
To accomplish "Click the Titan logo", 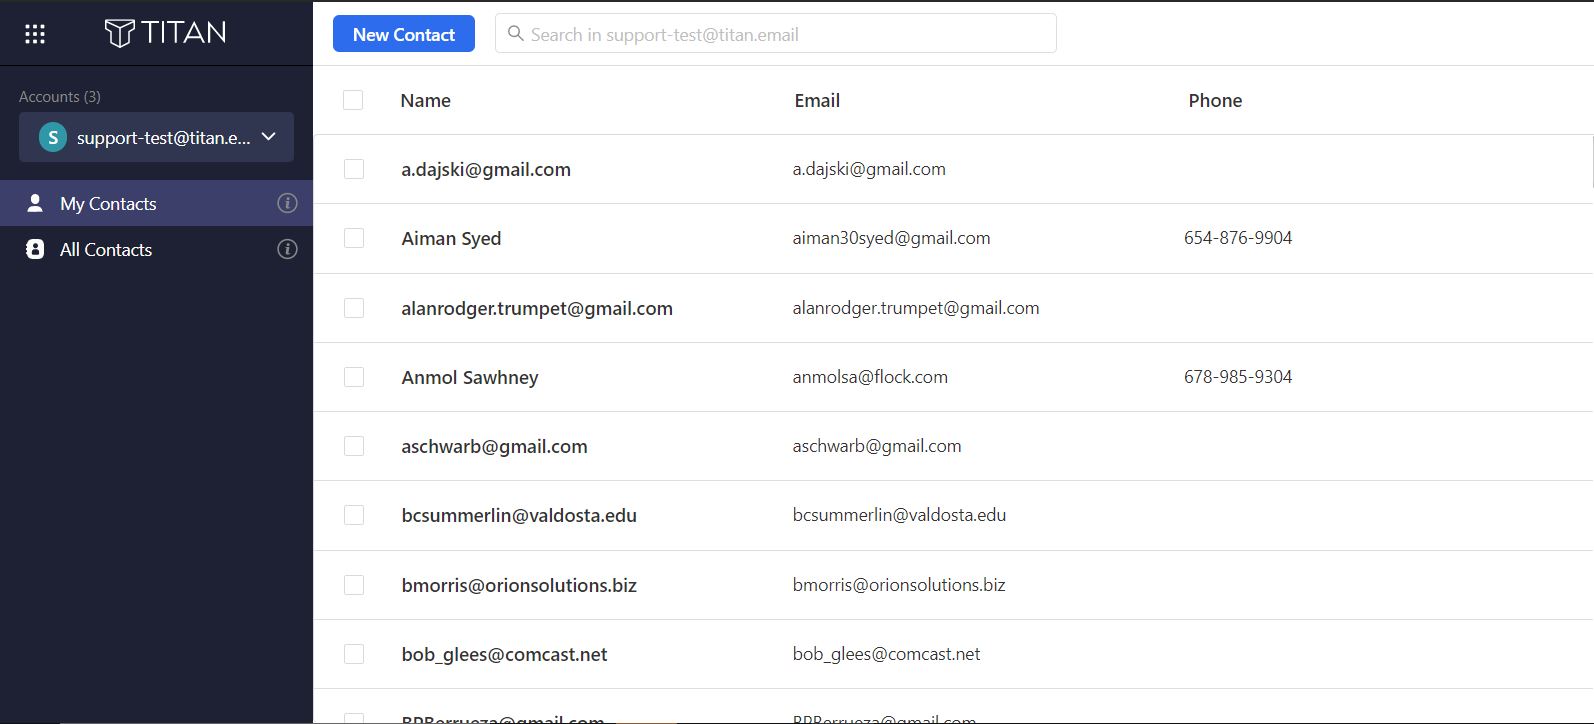I will [x=165, y=33].
